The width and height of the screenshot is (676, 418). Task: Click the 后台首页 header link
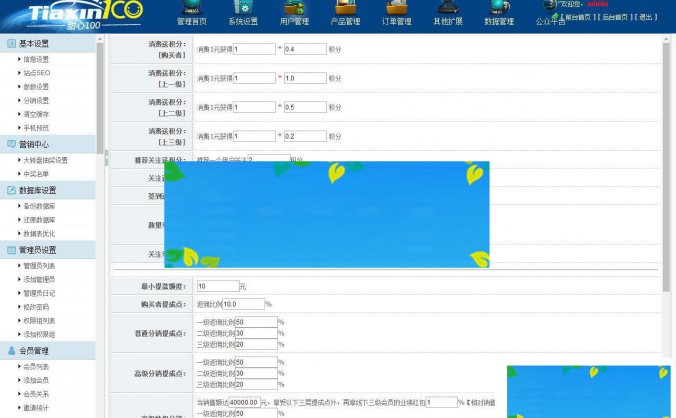[615, 17]
